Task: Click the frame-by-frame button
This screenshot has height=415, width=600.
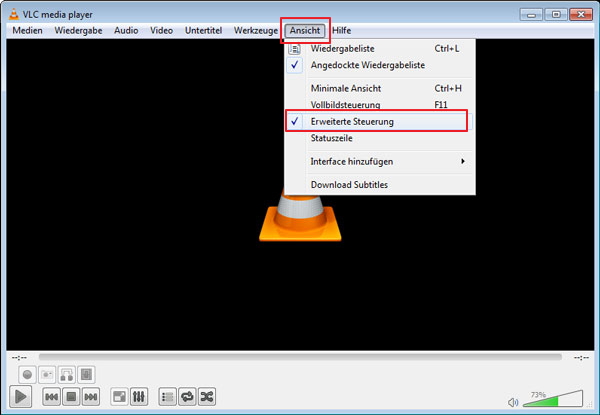Action: [86, 374]
